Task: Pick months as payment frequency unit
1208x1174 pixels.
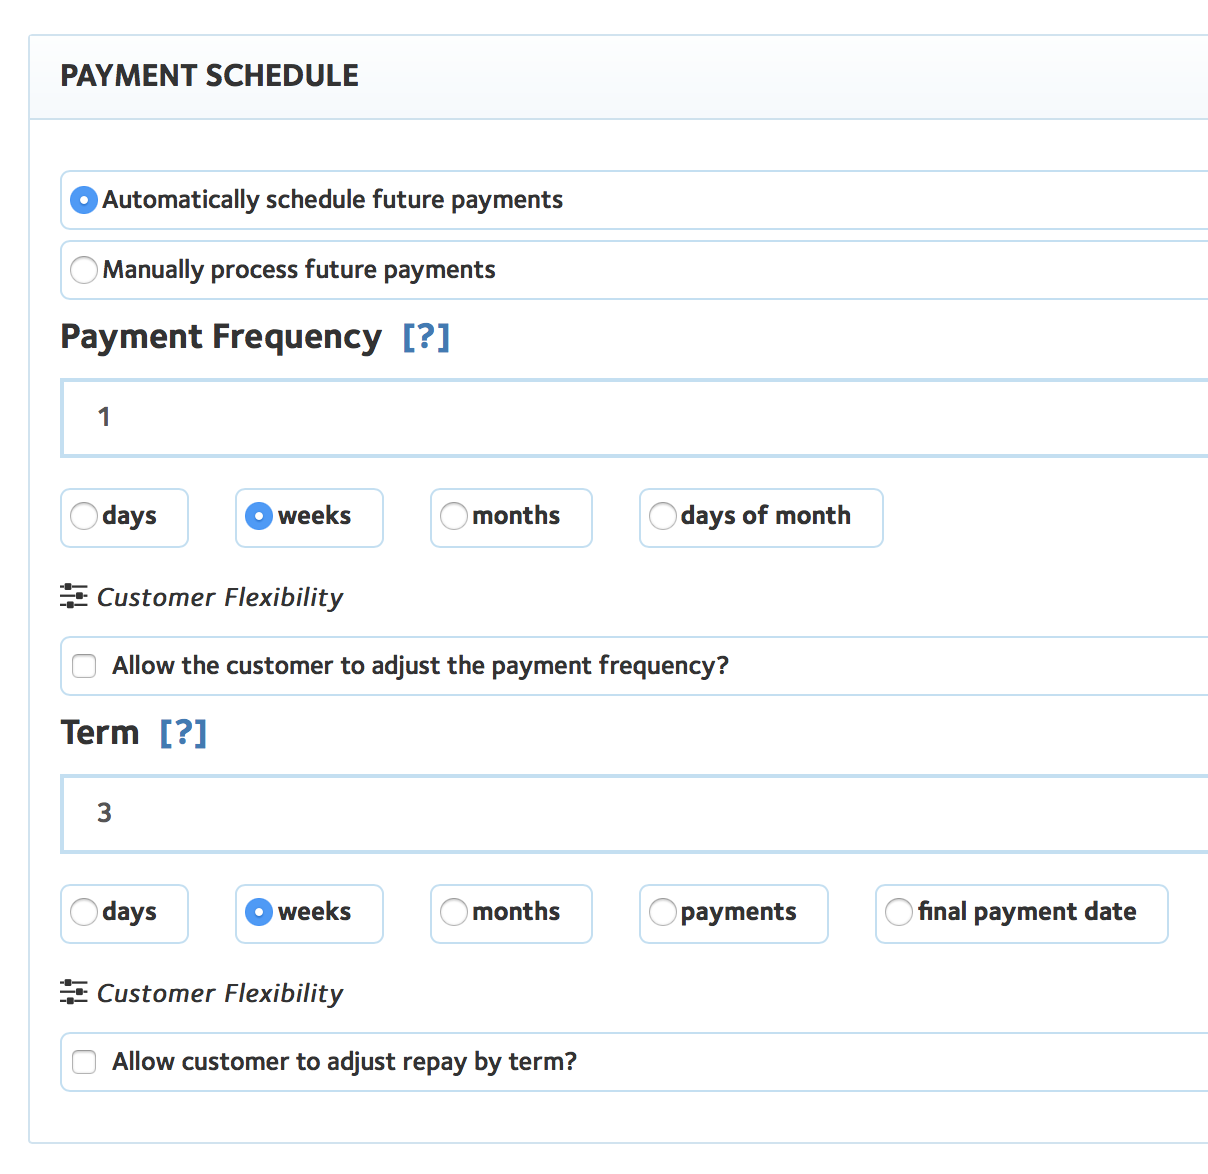Action: (454, 516)
